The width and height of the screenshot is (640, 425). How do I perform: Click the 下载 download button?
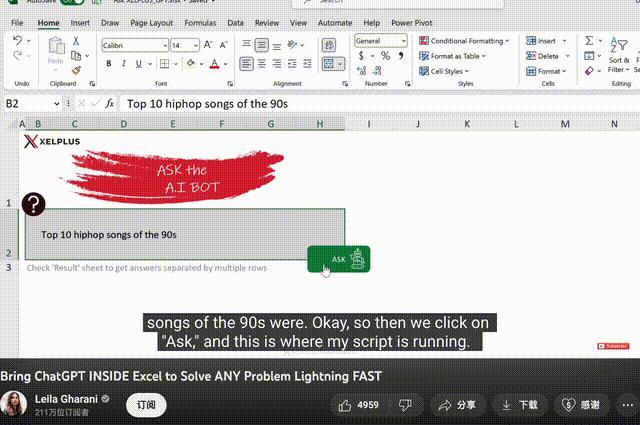(520, 405)
